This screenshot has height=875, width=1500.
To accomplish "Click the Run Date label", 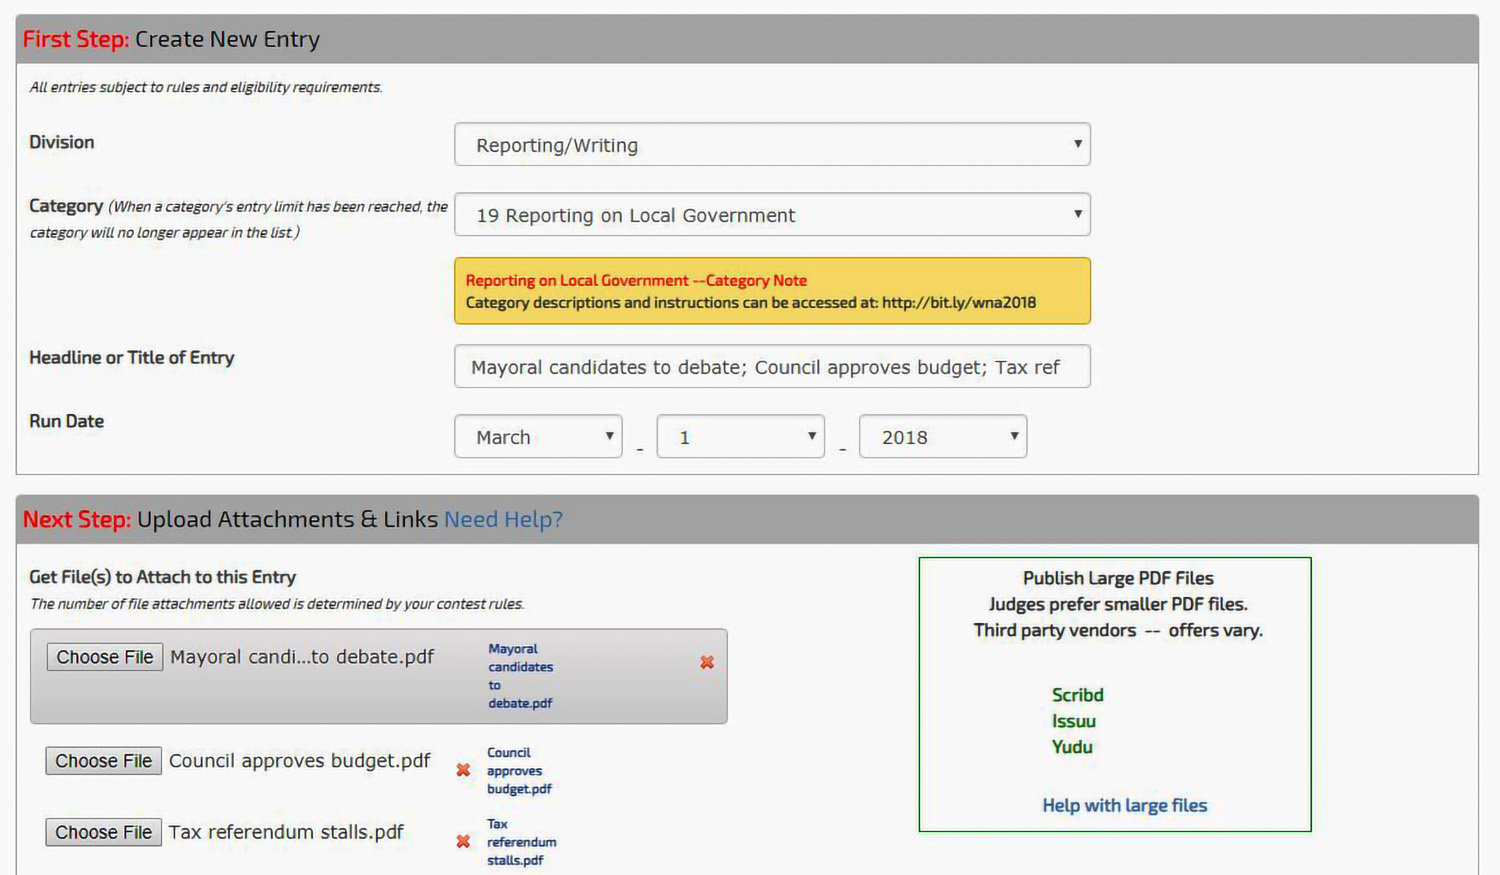I will [x=66, y=421].
